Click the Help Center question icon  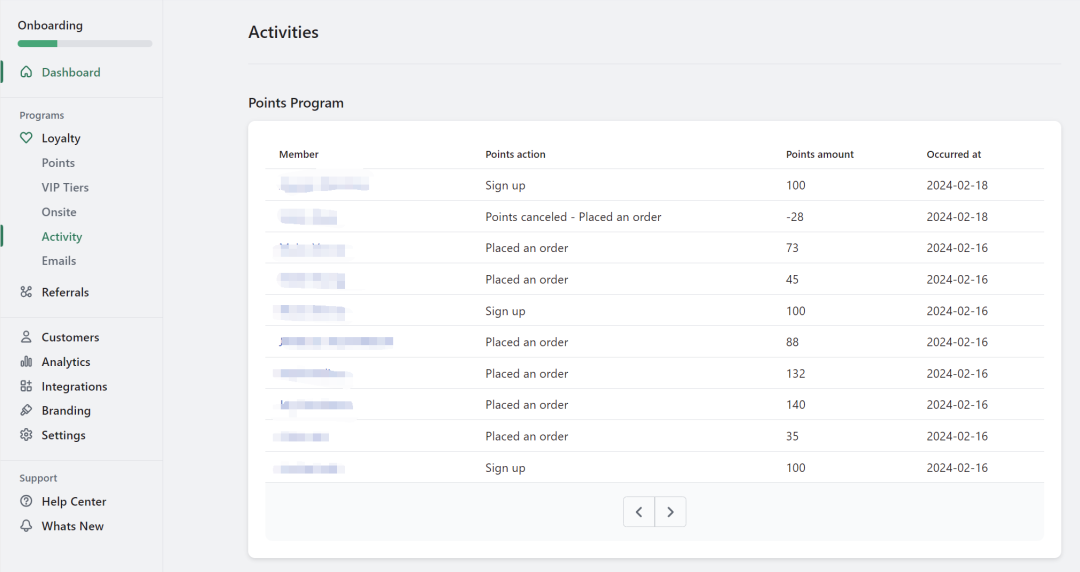point(26,501)
